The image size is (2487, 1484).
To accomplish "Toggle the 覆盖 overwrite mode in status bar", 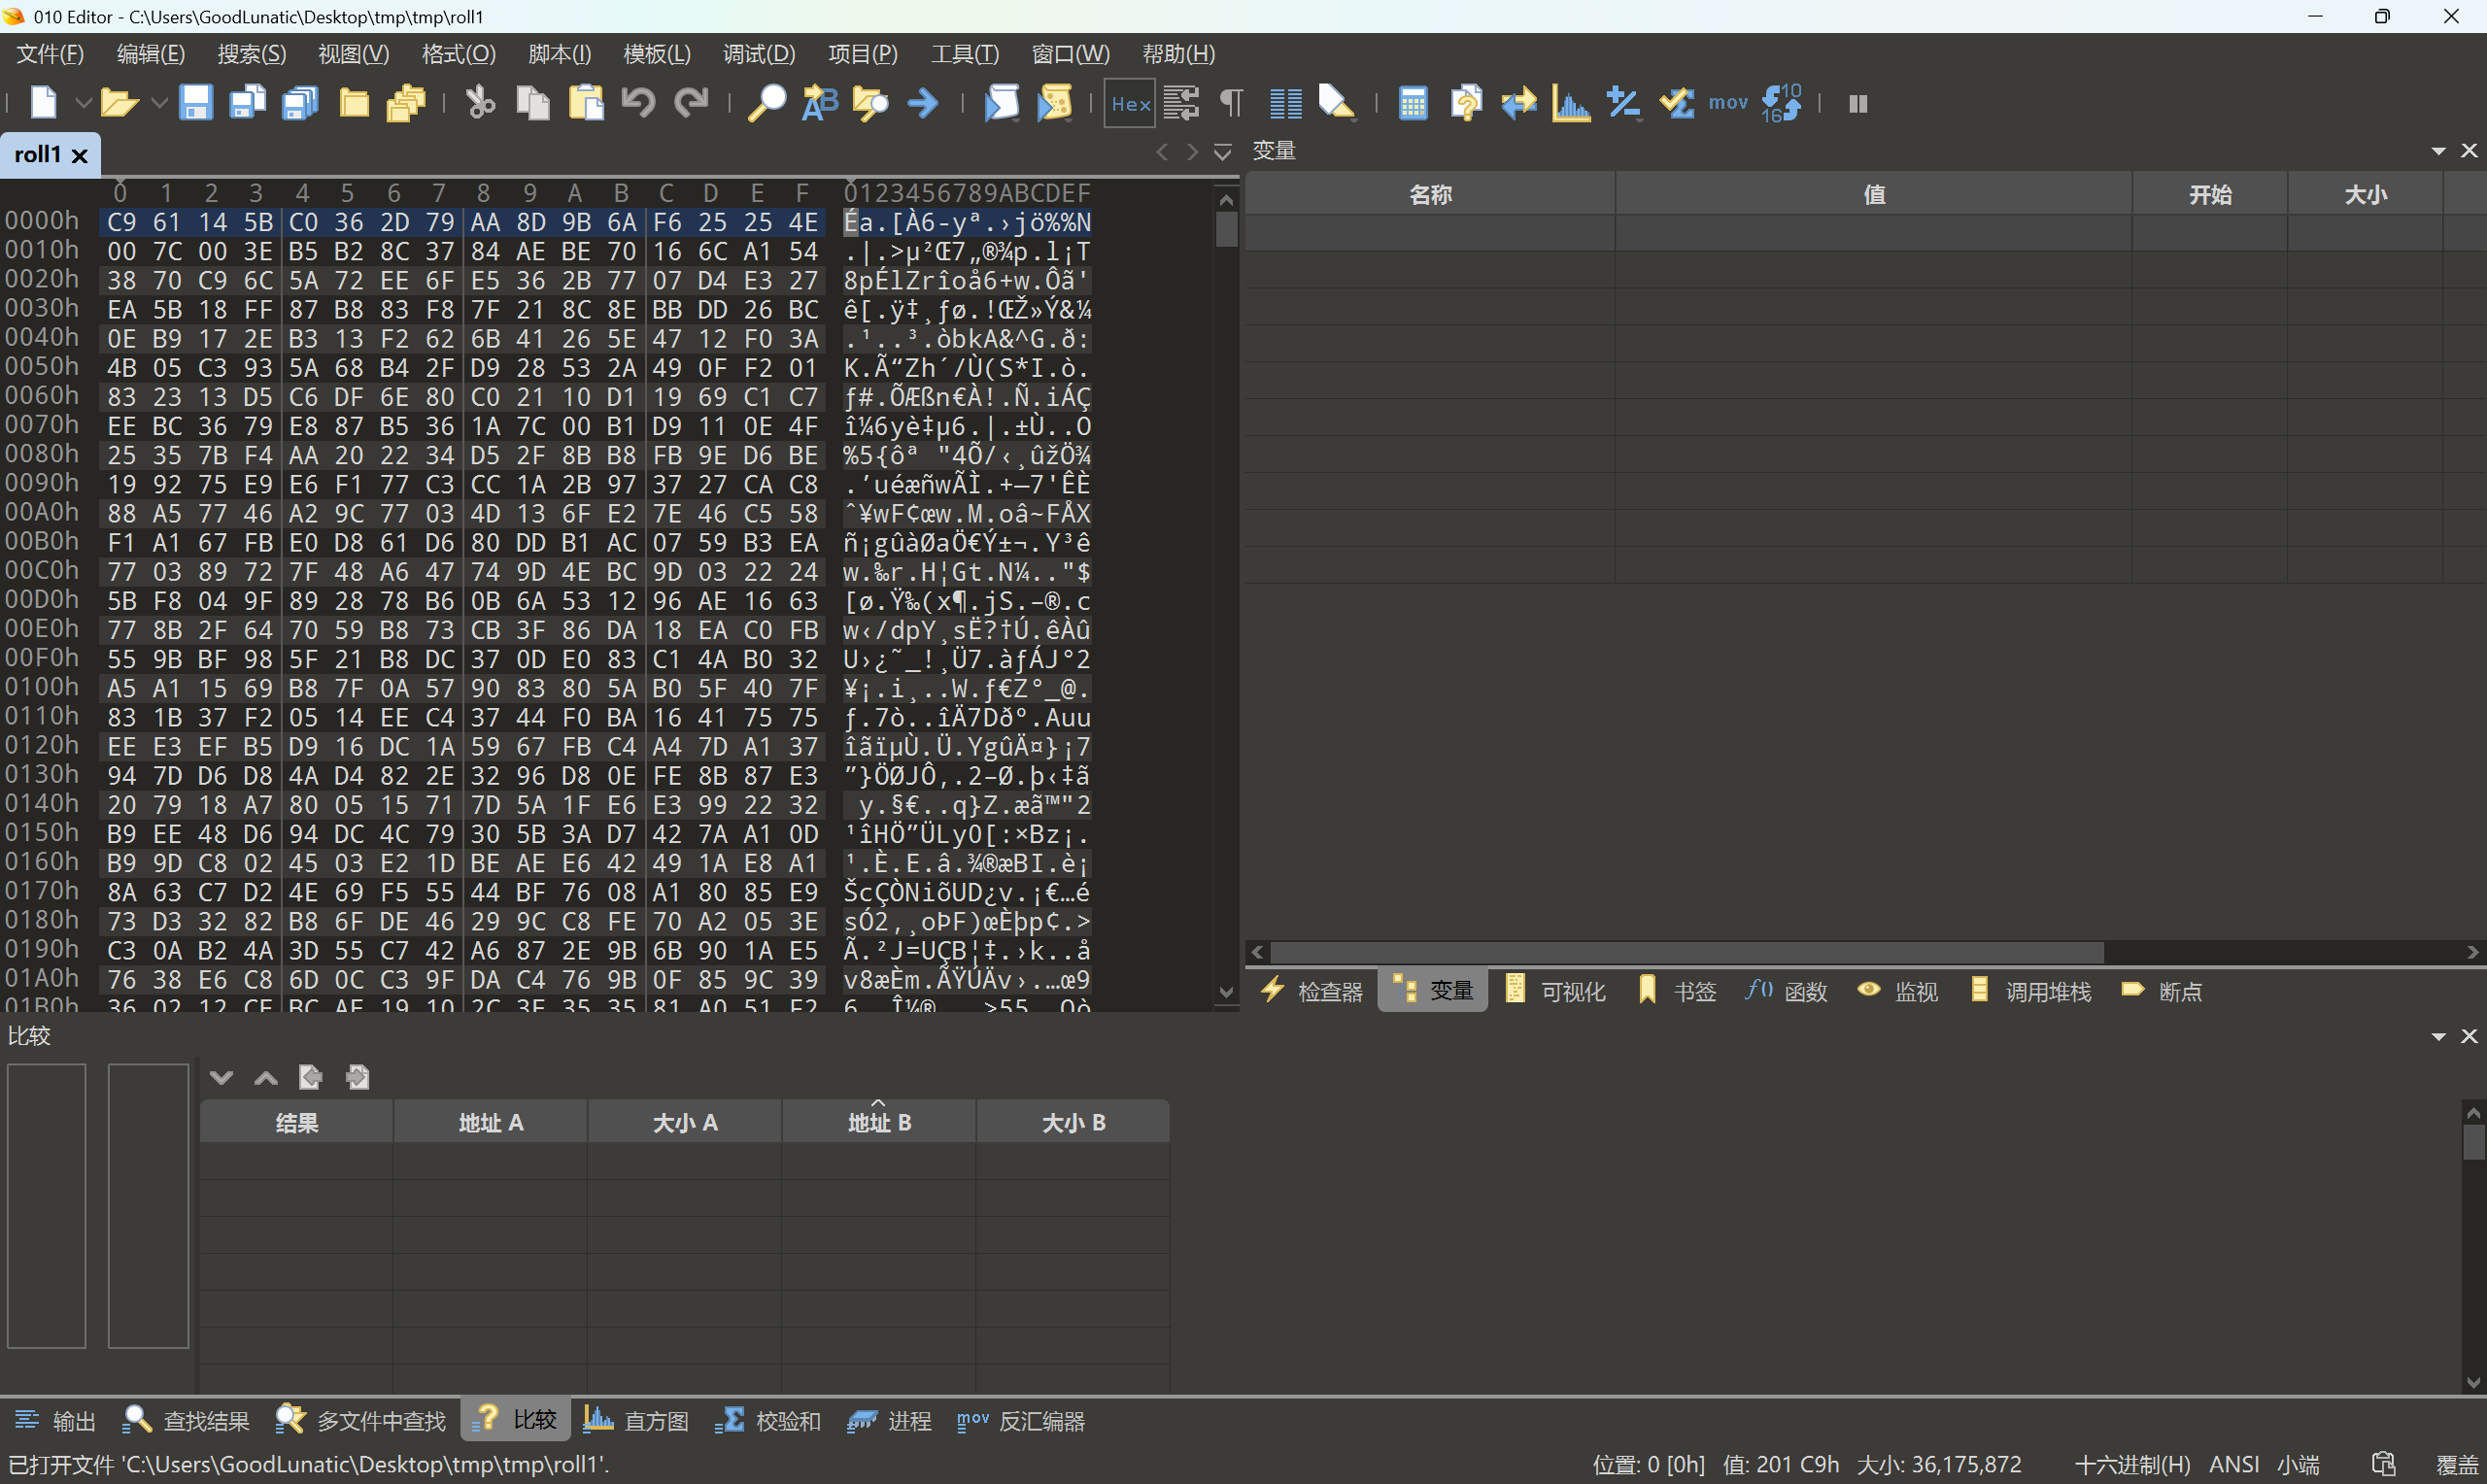I will [2456, 1465].
